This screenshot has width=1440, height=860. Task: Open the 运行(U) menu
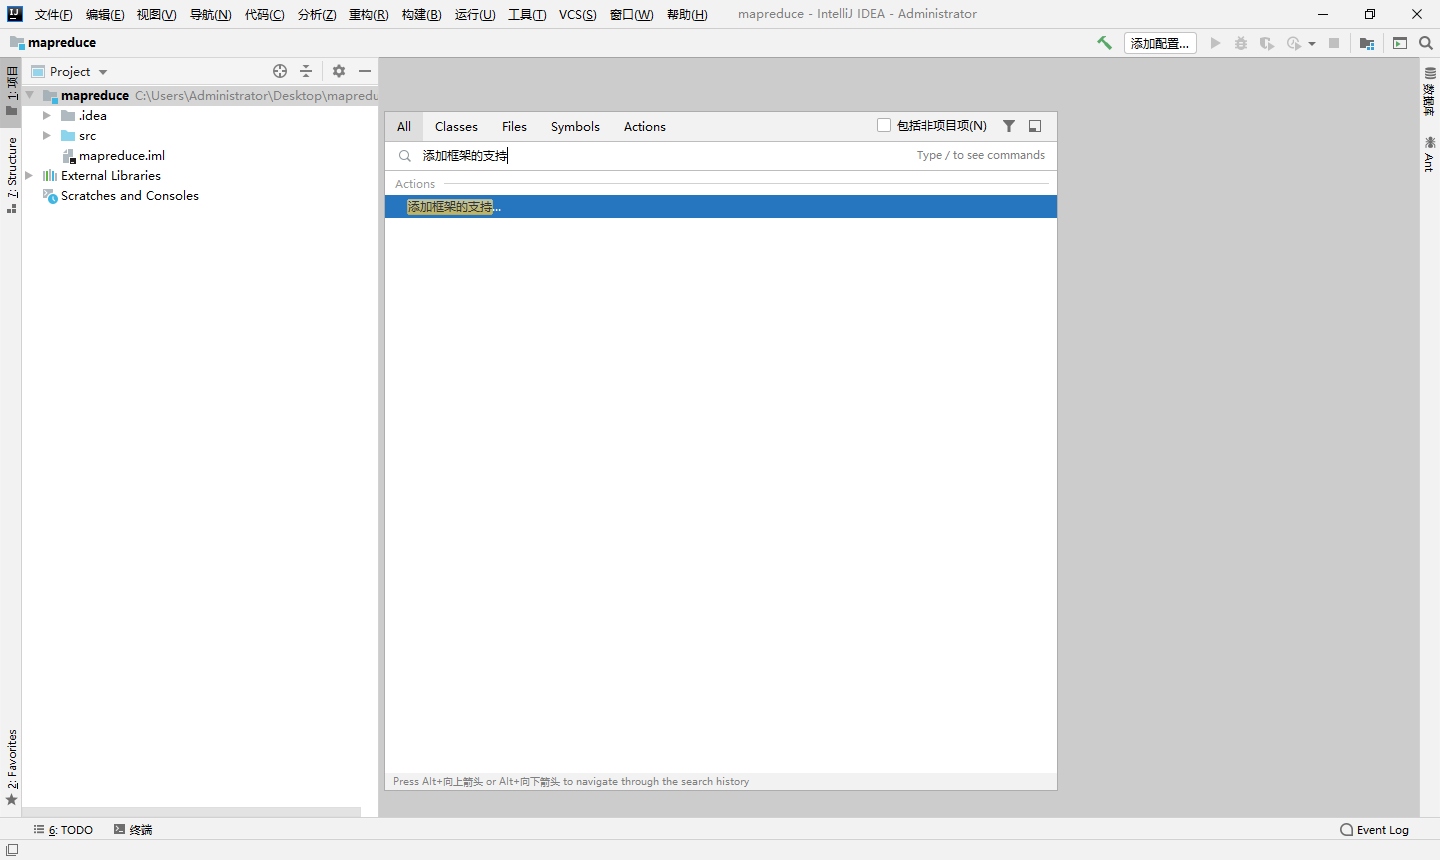click(475, 14)
